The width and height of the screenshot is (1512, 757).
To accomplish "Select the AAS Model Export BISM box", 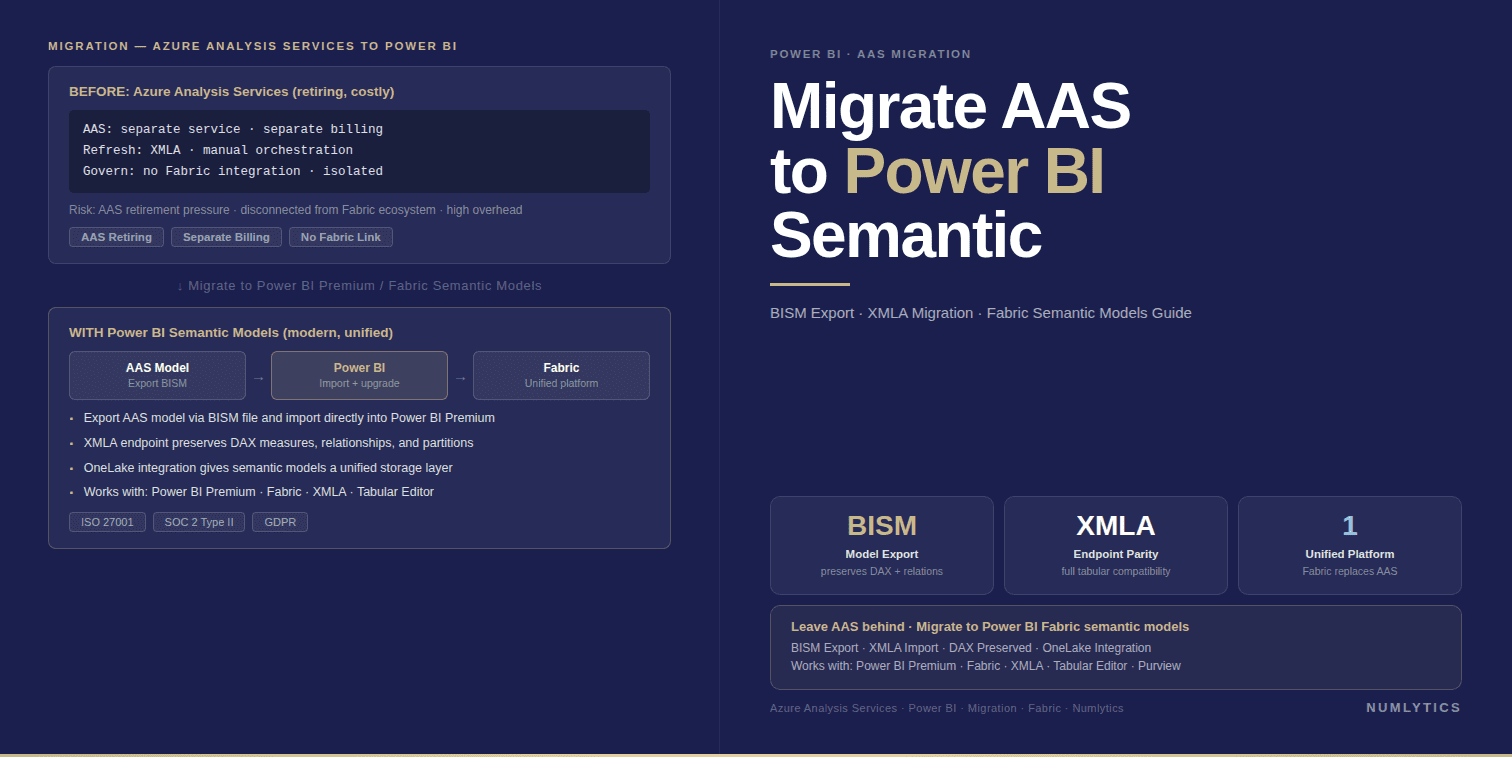I will point(157,375).
